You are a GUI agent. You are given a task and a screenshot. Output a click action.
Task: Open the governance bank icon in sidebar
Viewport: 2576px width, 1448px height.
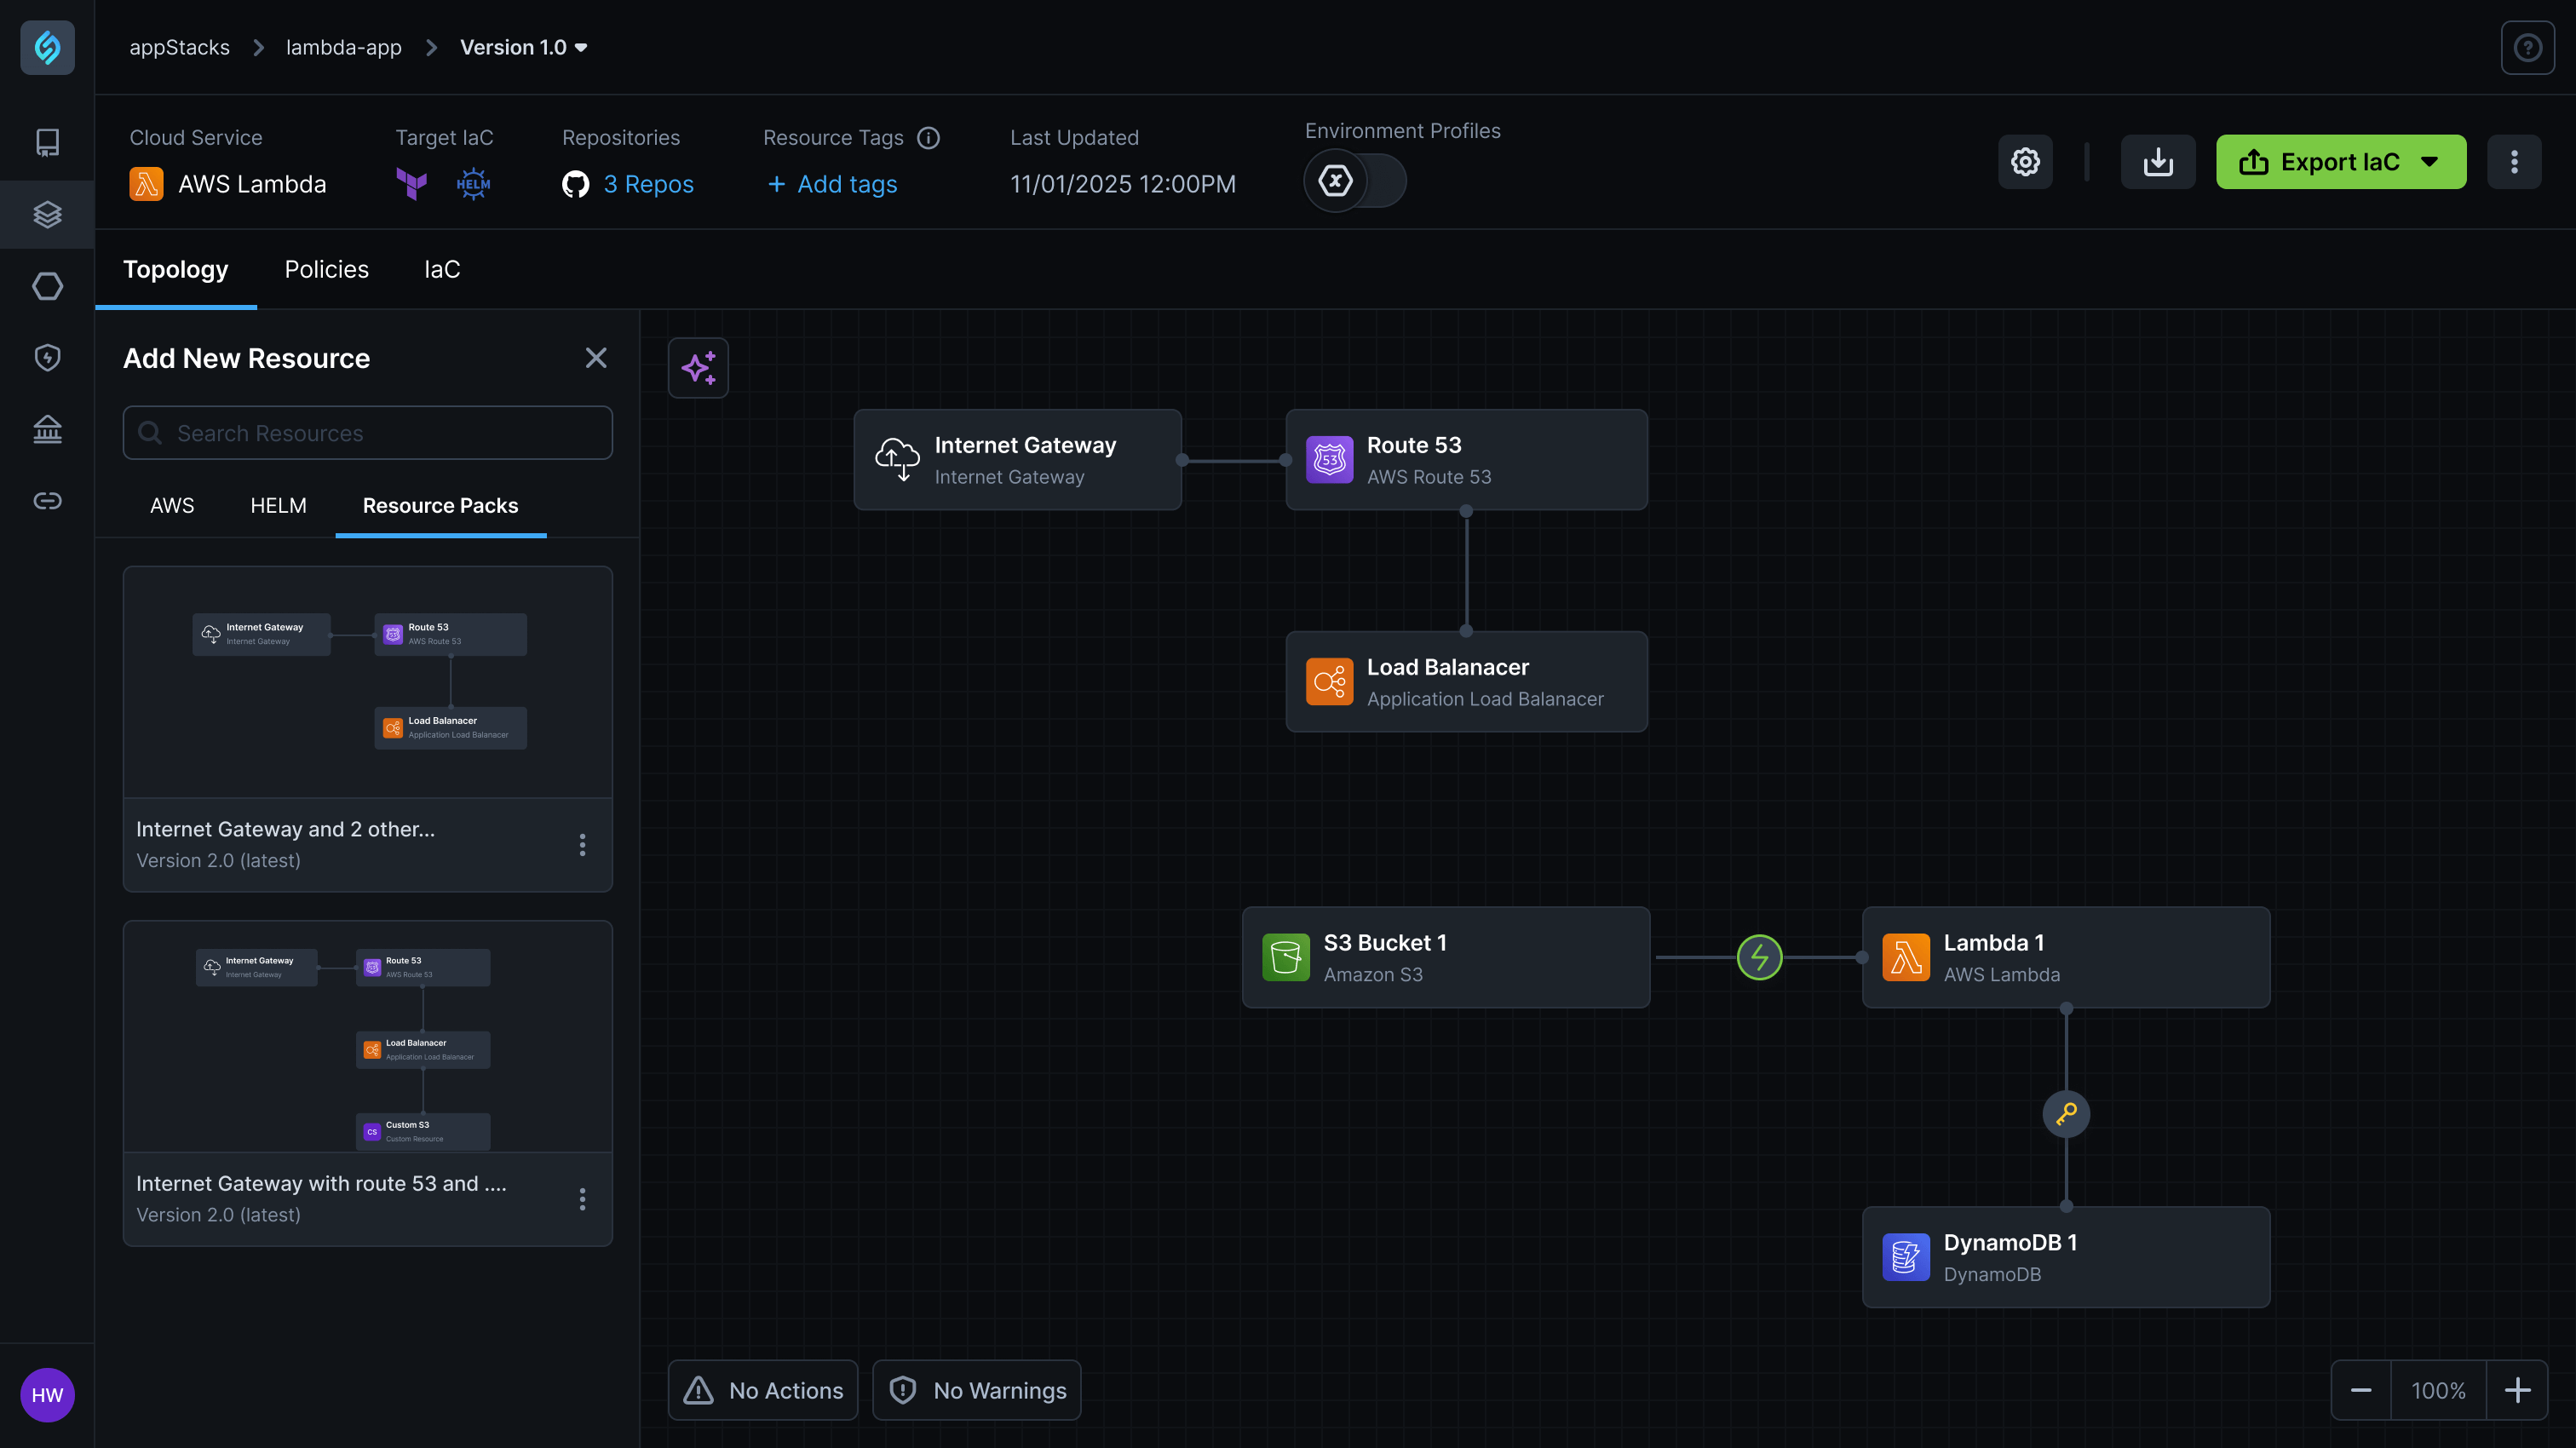click(x=47, y=429)
